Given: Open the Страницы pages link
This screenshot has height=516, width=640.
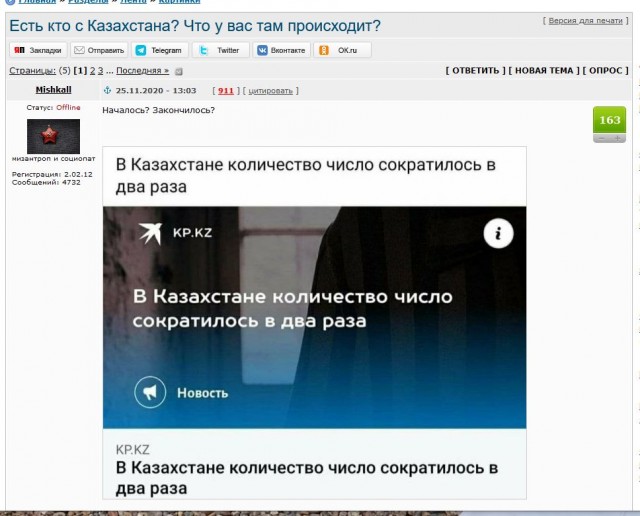Looking at the screenshot, I should 33,71.
